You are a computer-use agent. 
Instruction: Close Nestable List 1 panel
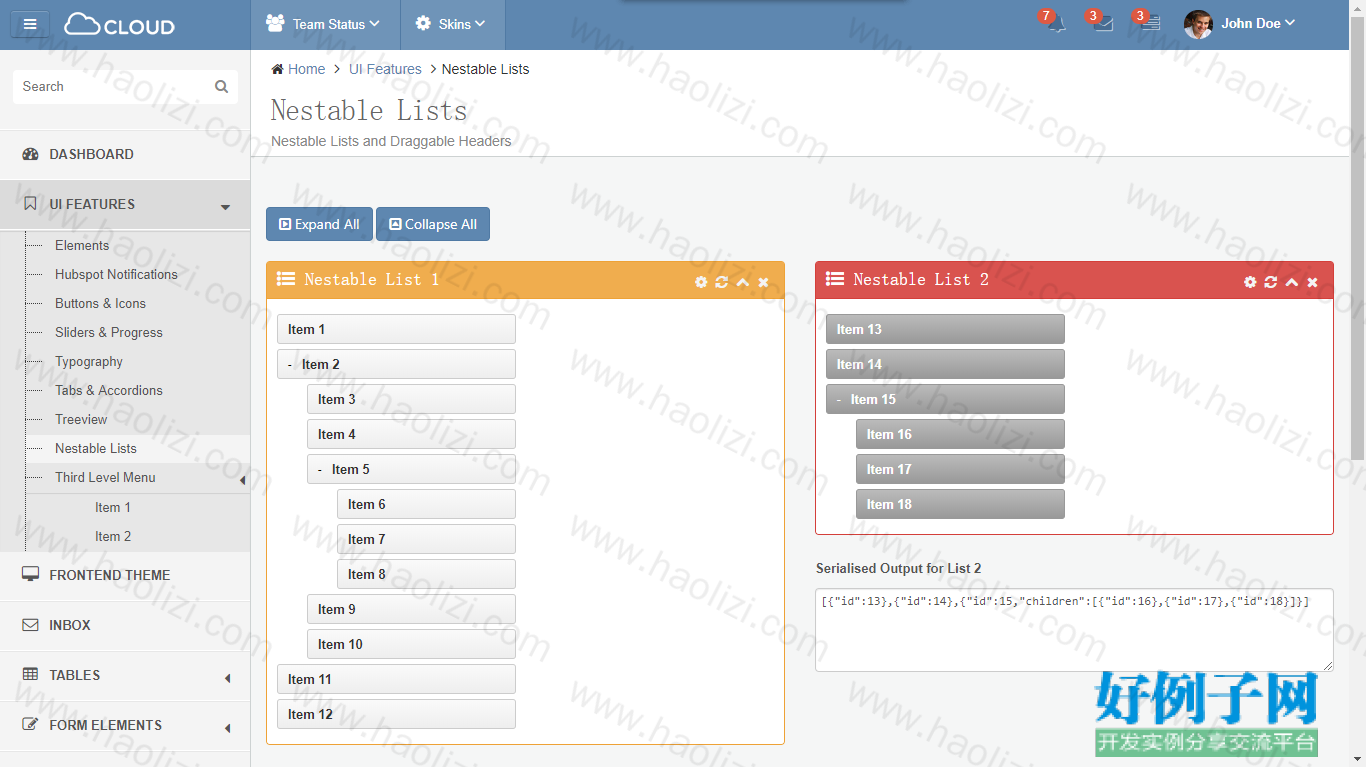click(764, 282)
